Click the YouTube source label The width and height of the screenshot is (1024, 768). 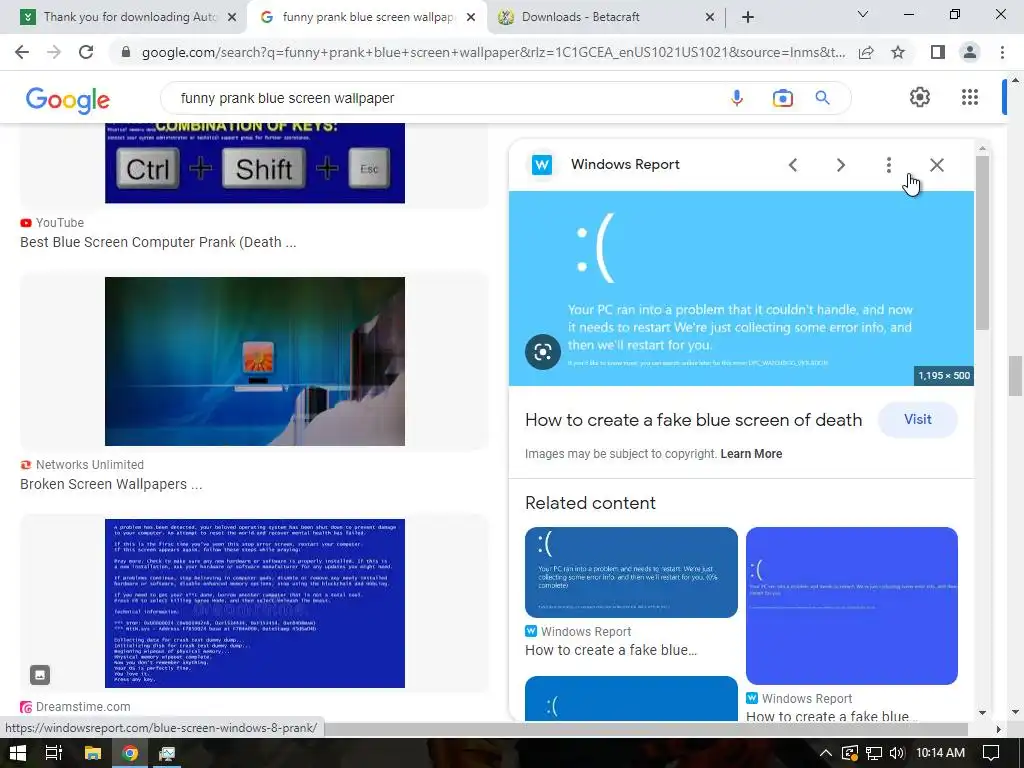pos(59,223)
